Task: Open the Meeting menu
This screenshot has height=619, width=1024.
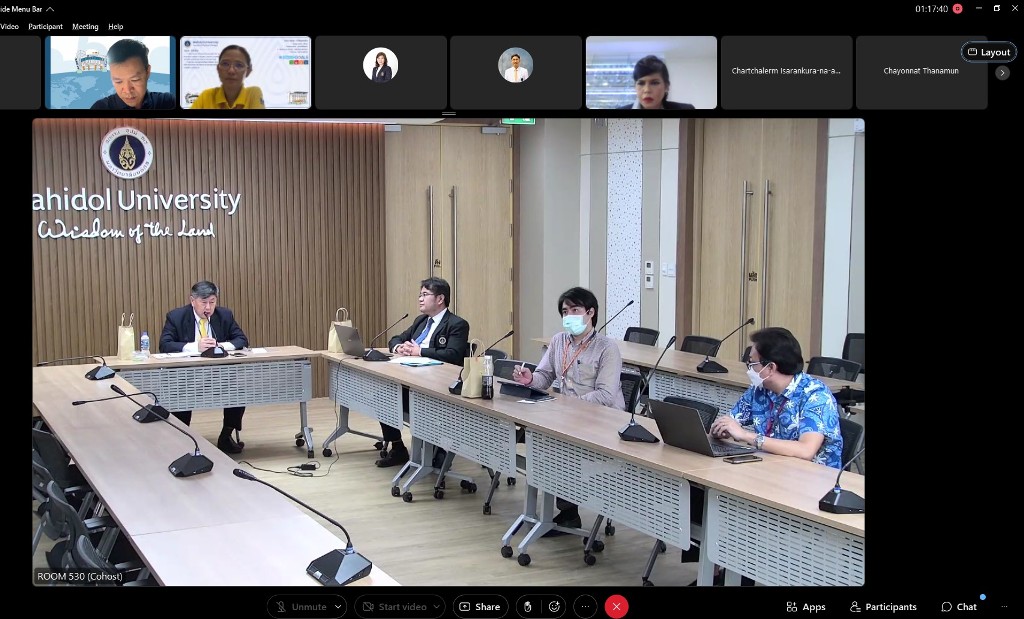Action: [85, 27]
